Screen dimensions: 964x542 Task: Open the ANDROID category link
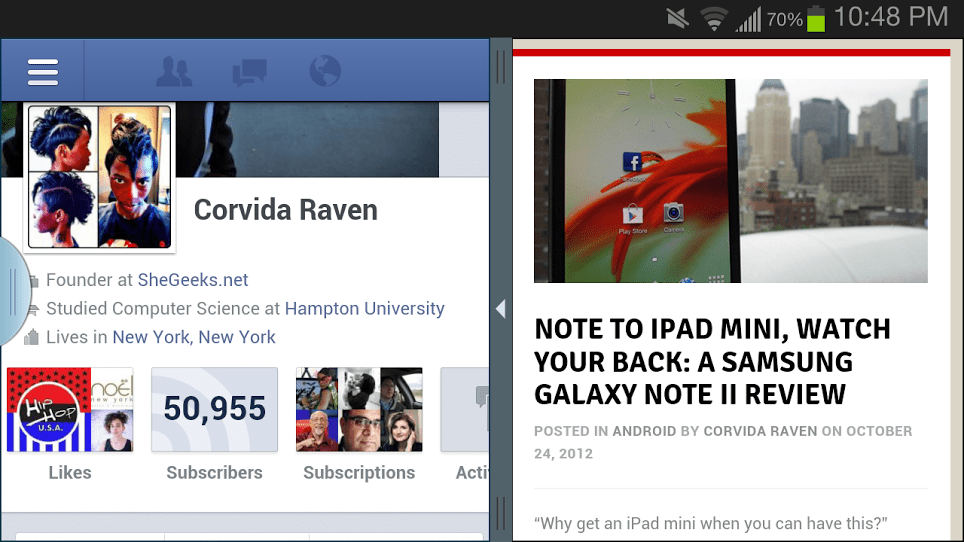click(644, 431)
